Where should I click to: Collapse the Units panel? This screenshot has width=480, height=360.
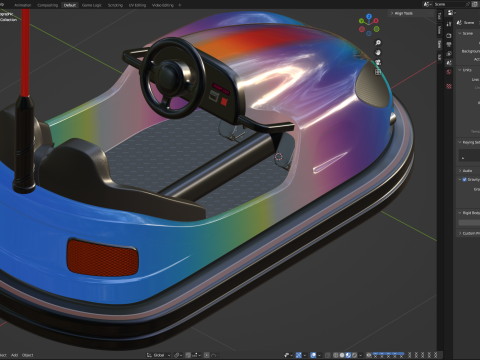click(x=460, y=70)
